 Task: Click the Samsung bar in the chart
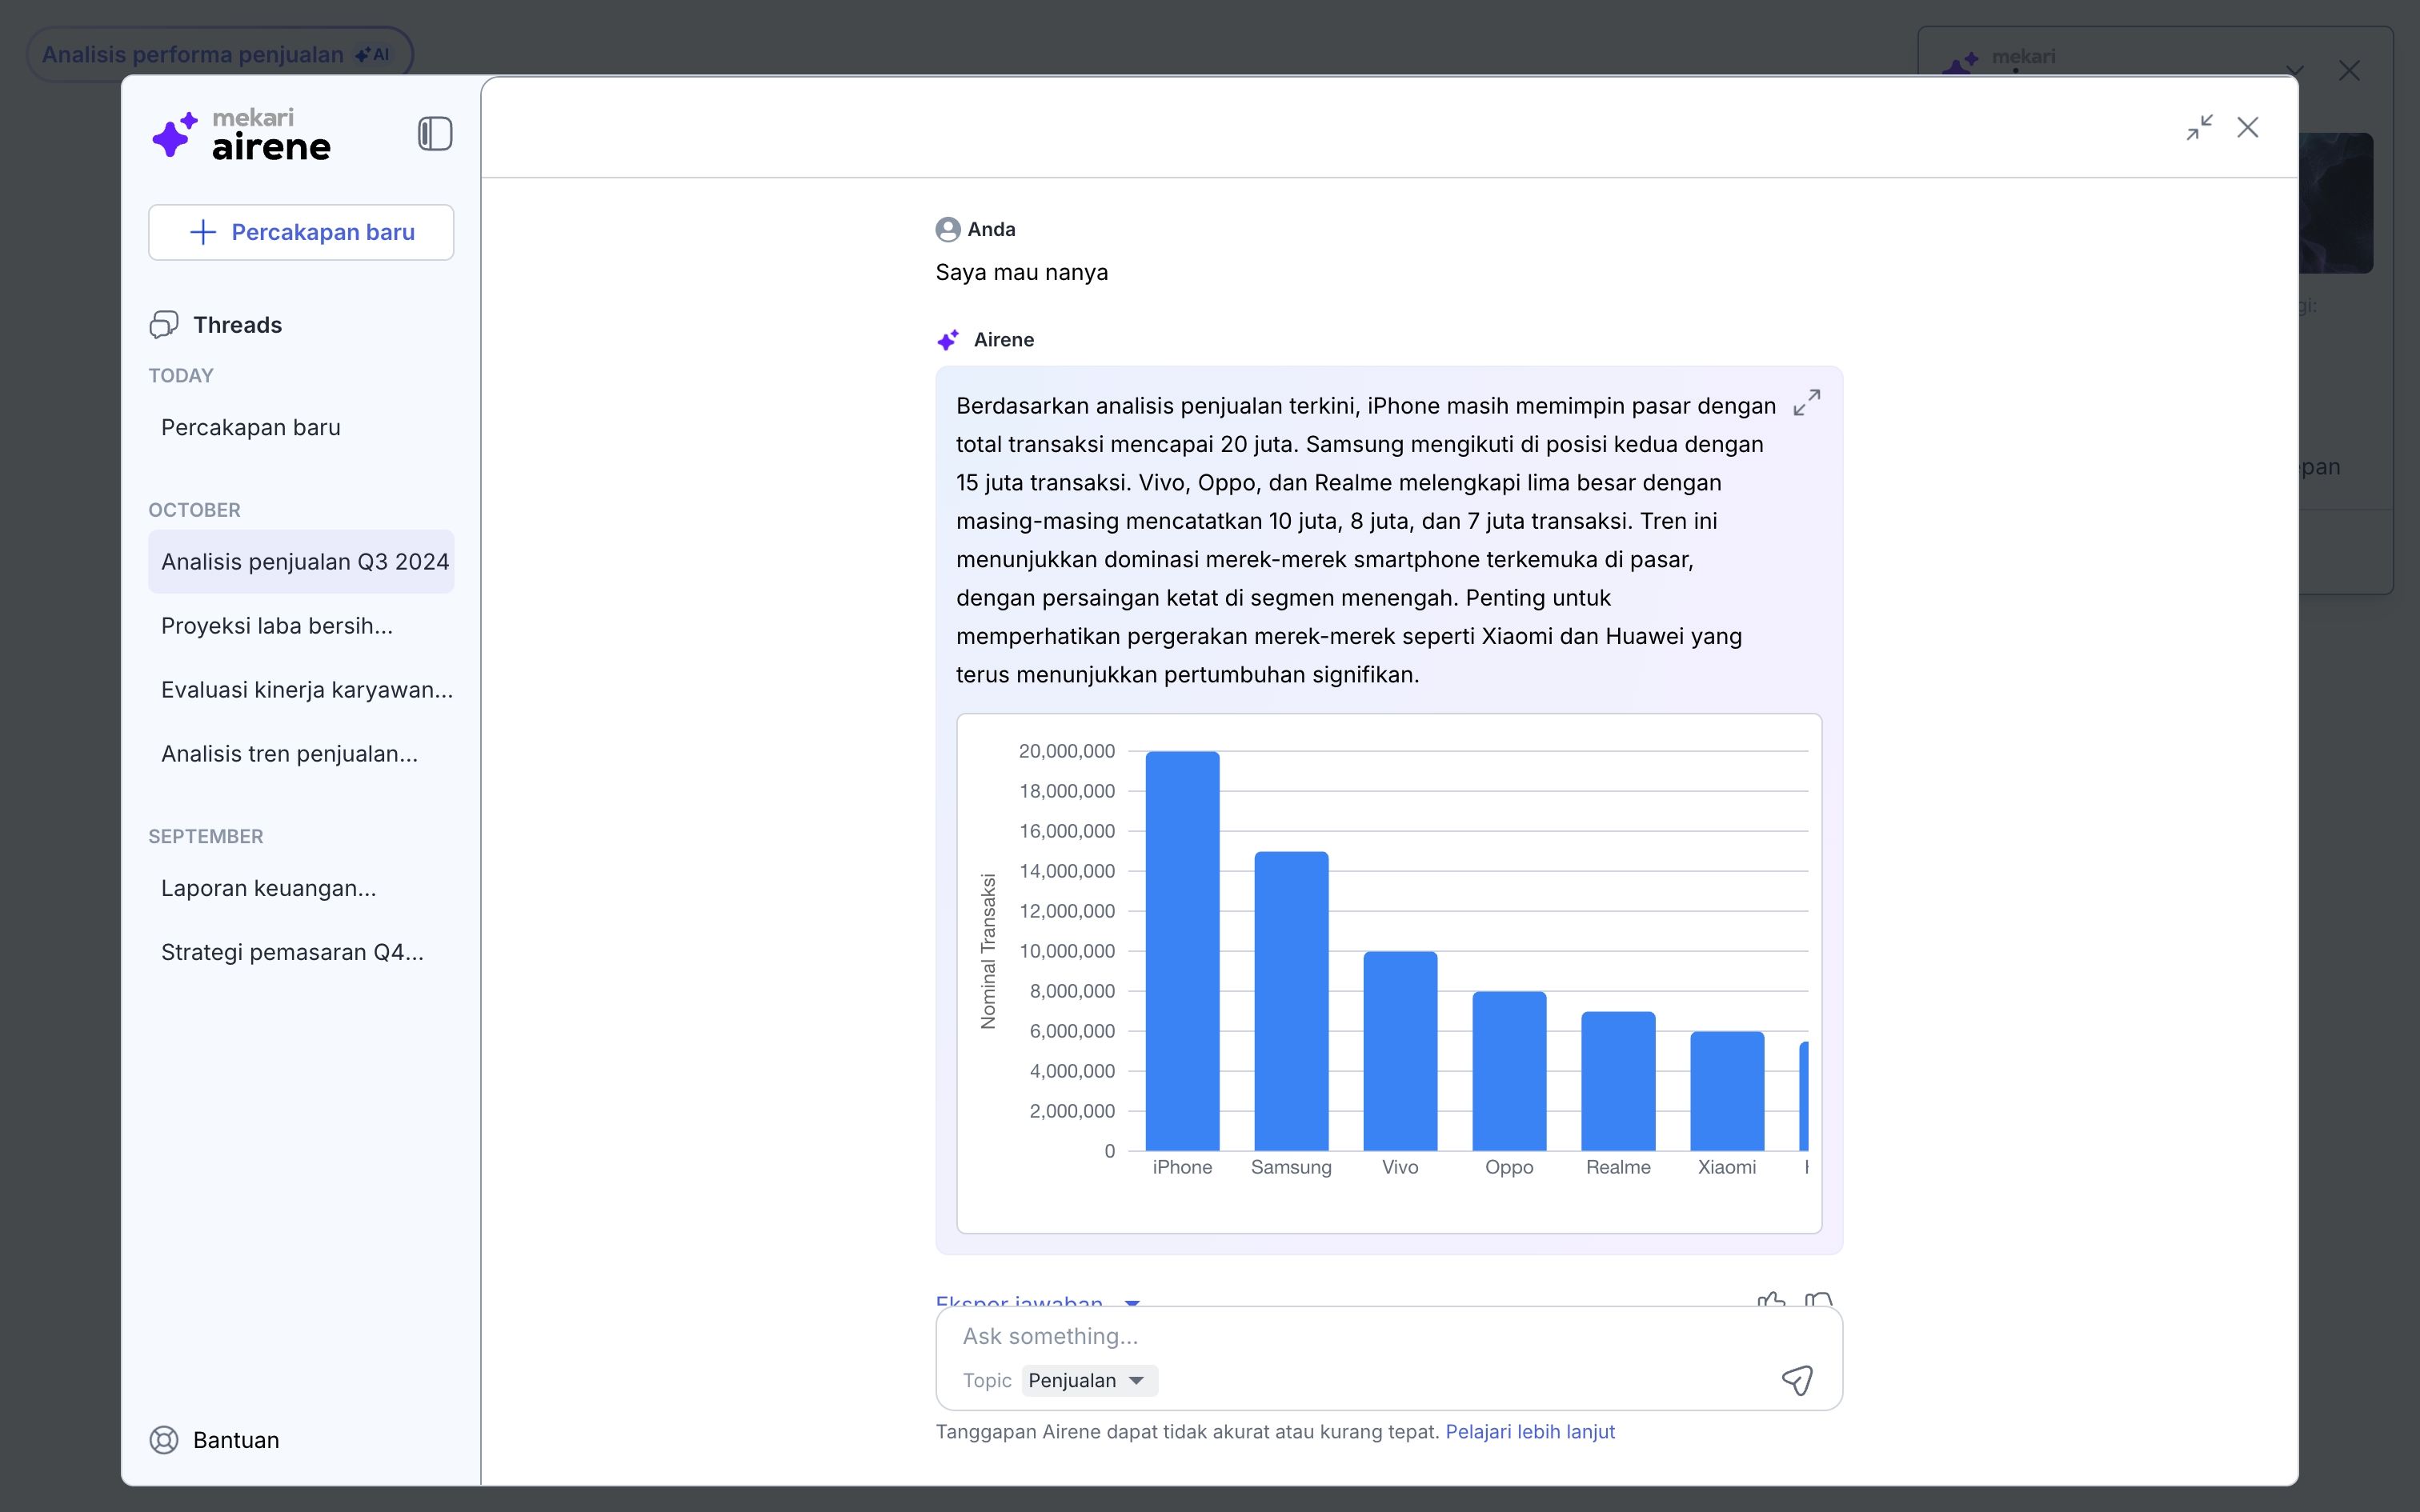pos(1291,1000)
